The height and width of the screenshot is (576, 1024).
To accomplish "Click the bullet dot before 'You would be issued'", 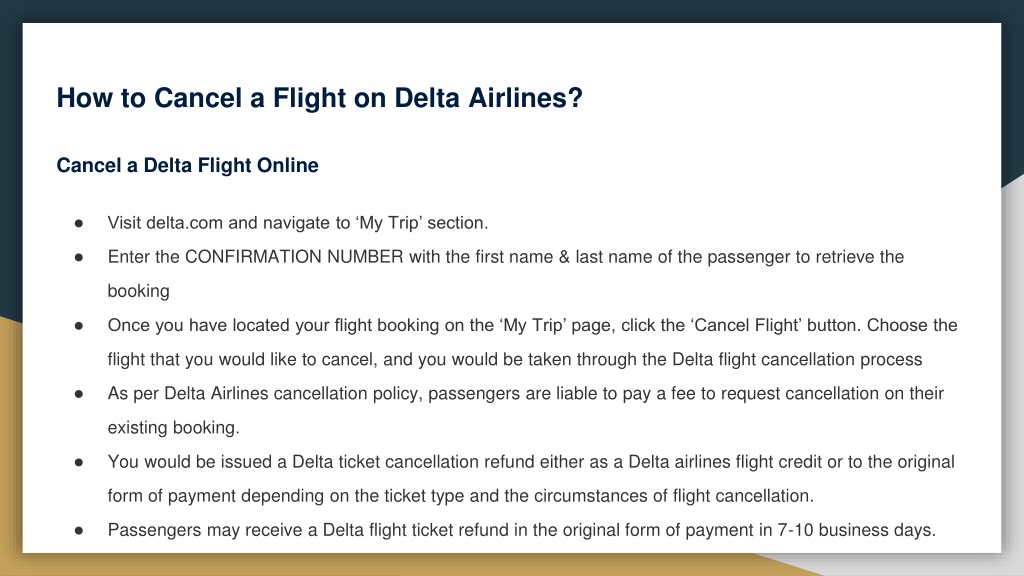I will pos(79,462).
